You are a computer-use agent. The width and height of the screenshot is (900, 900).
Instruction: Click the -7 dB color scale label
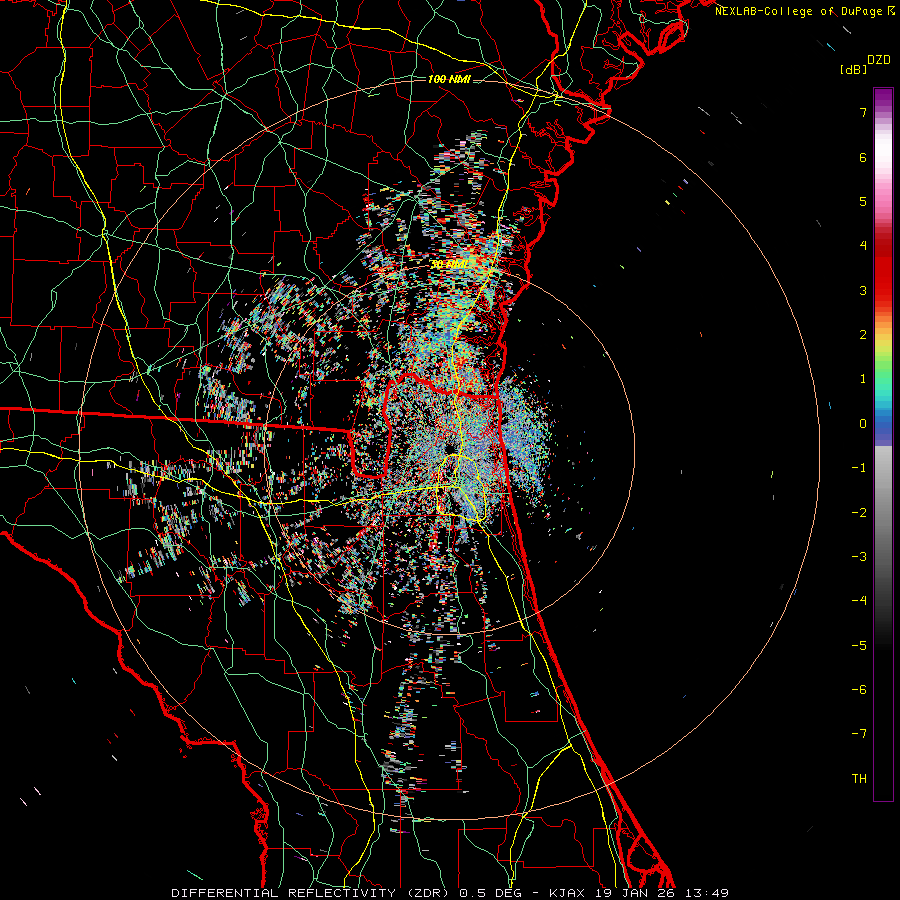859,734
